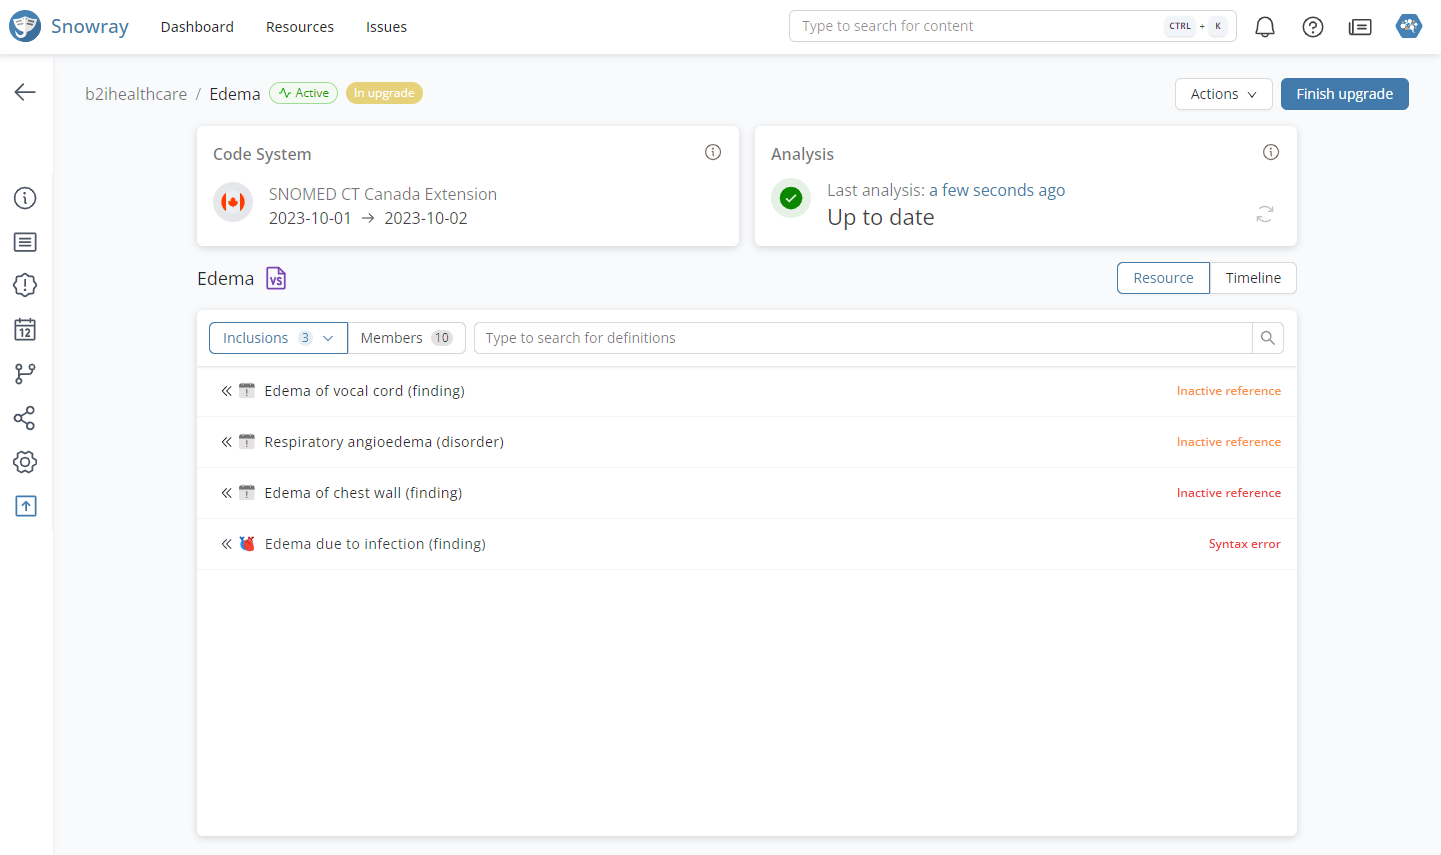
Task: Click the refresh analysis icon
Action: (1265, 214)
